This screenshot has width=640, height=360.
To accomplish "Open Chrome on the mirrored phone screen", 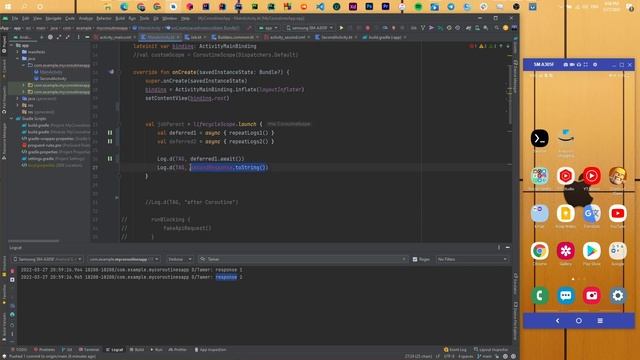I will click(x=540, y=251).
